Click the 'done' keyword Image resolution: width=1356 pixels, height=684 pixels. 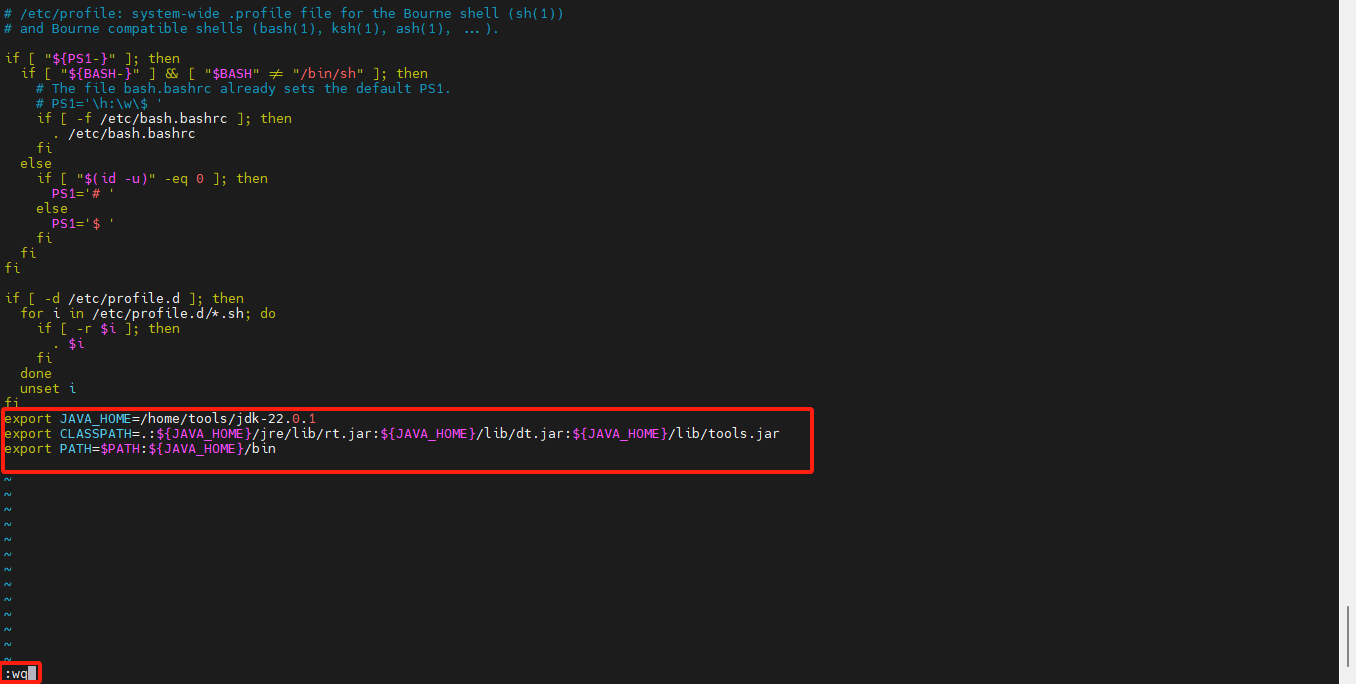(36, 373)
